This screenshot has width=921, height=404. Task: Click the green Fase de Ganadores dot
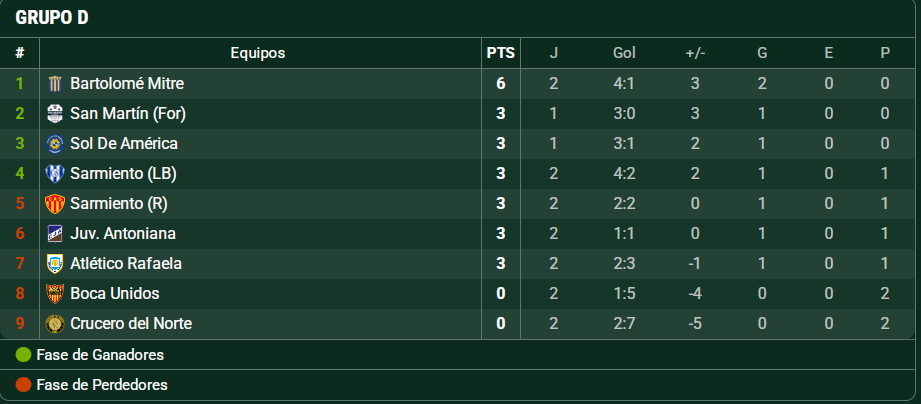(23, 355)
